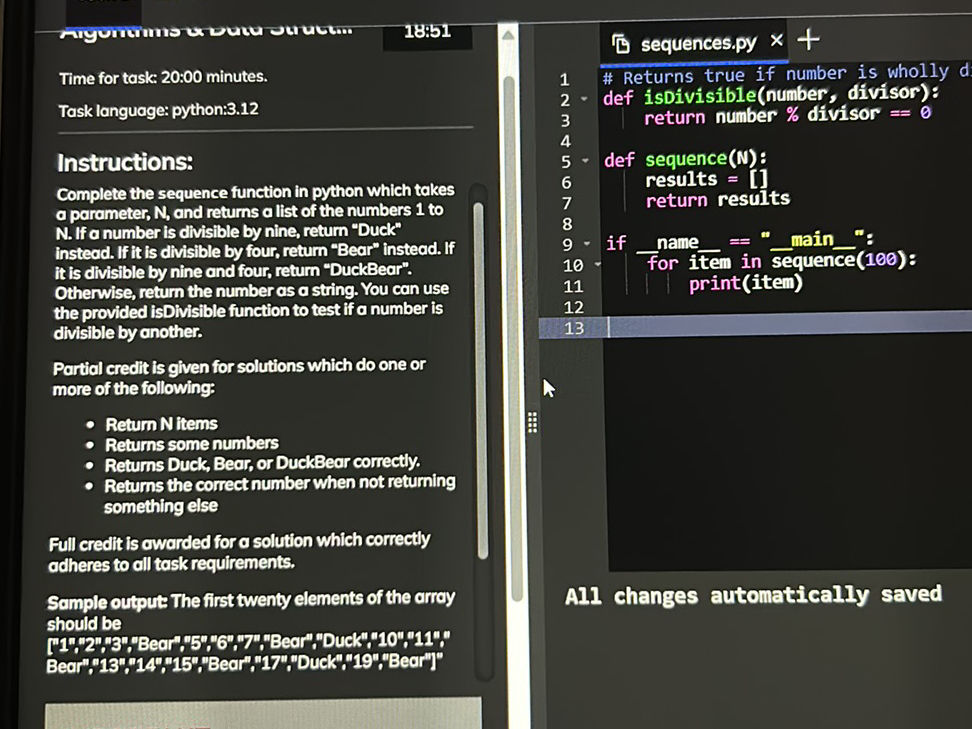Close the sequences.py tab

click(776, 41)
